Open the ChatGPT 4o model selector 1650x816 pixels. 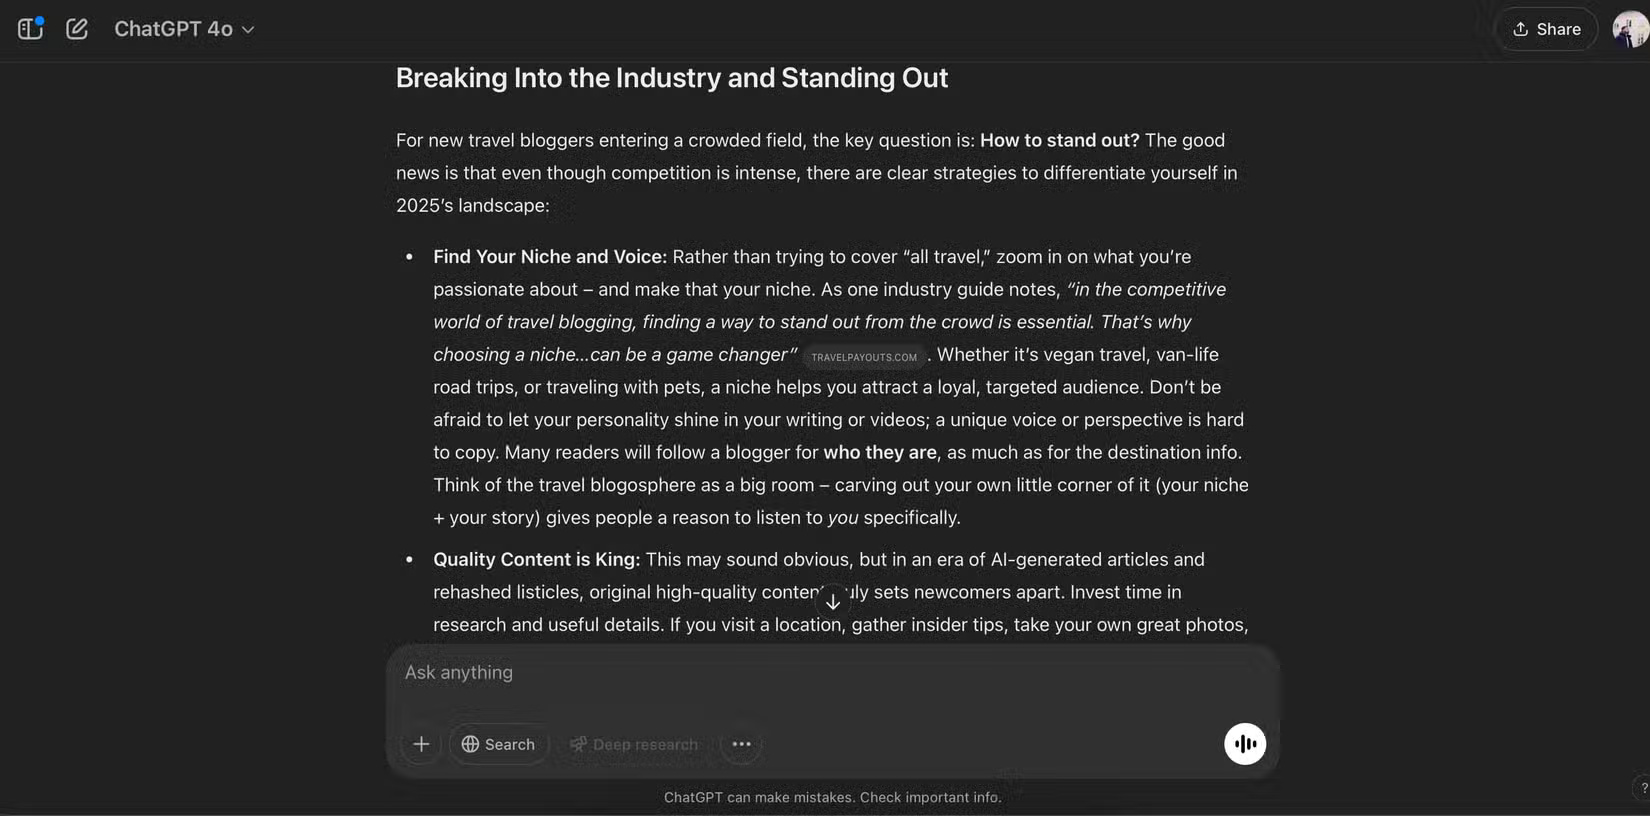tap(184, 29)
